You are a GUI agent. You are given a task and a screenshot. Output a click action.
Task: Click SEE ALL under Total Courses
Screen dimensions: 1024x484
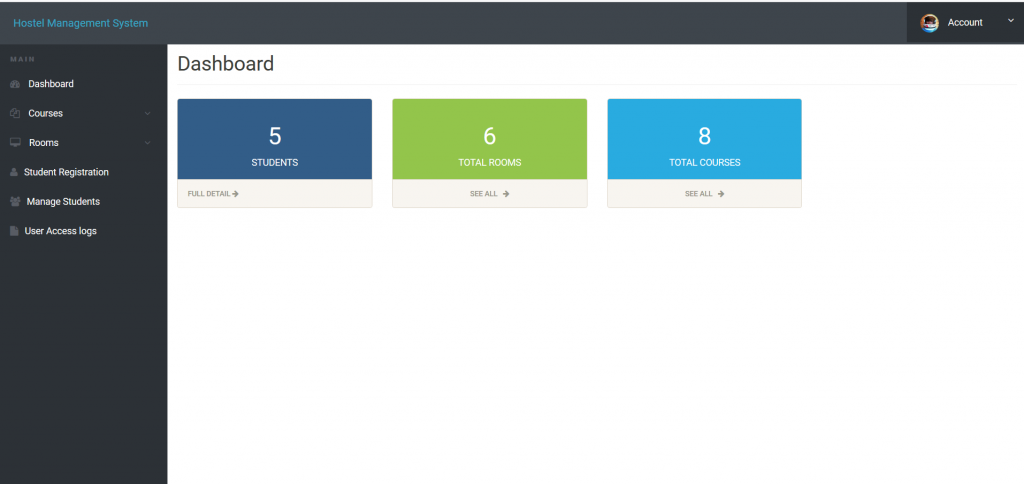pyautogui.click(x=699, y=194)
